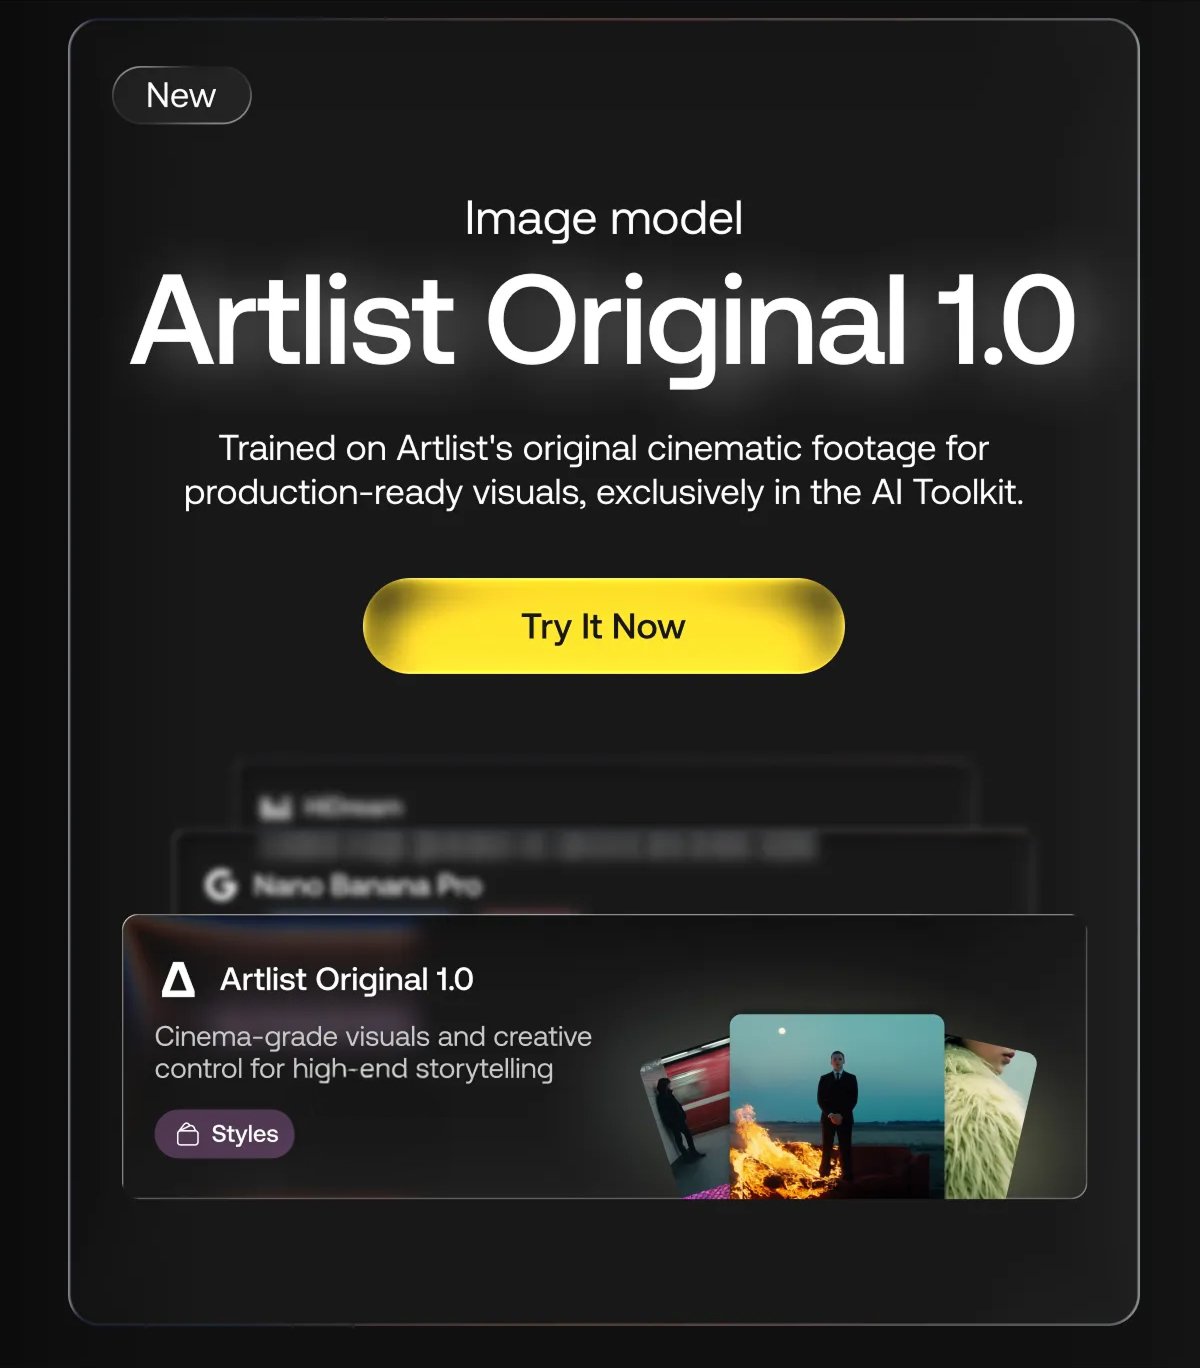Image resolution: width=1200 pixels, height=1368 pixels.
Task: Hit the yellow Try It Now button
Action: coord(604,626)
